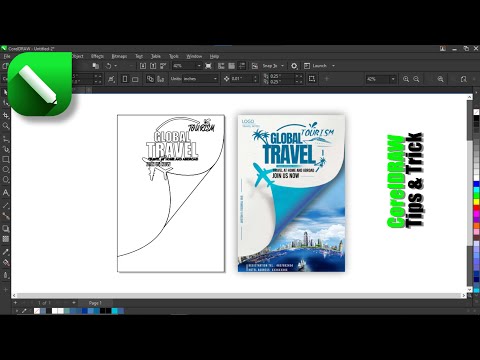The width and height of the screenshot is (480, 360).
Task: Click the Zoom In magnifier icon
Action: point(406,79)
